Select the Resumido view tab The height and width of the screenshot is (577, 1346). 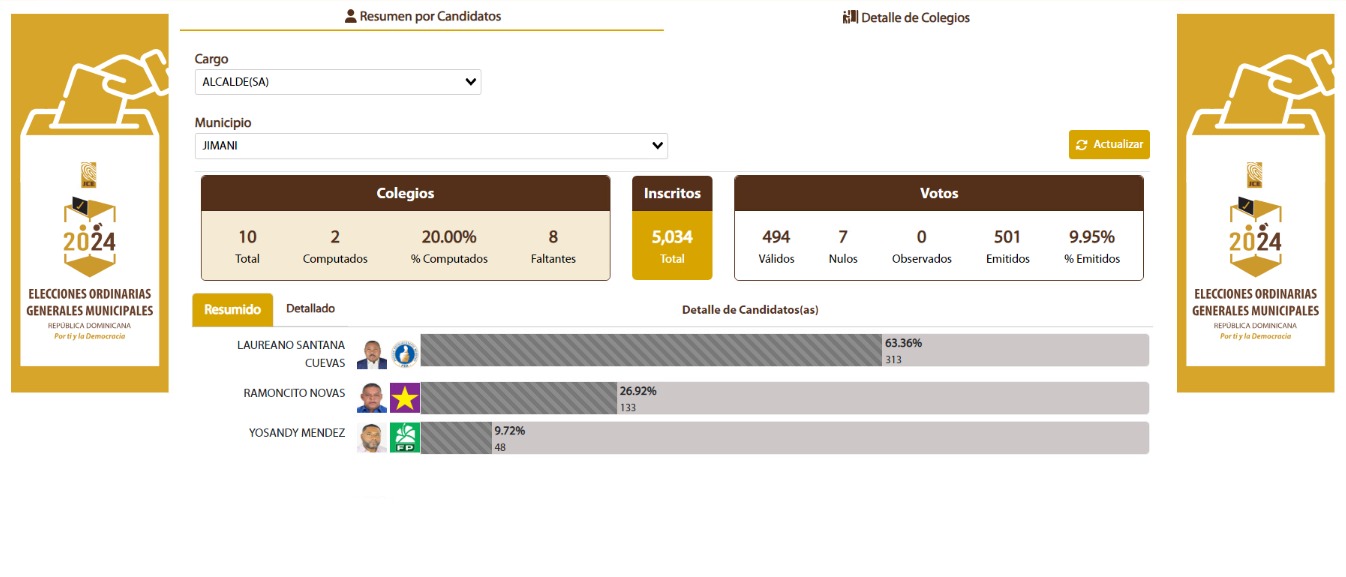232,310
